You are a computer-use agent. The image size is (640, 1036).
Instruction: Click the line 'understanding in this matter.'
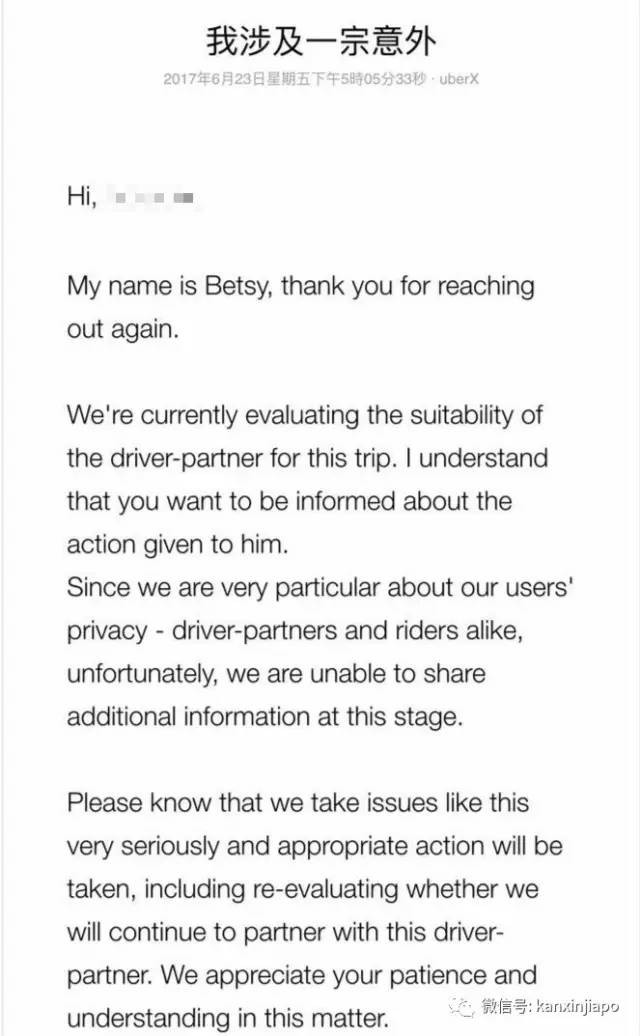pyautogui.click(x=227, y=1018)
